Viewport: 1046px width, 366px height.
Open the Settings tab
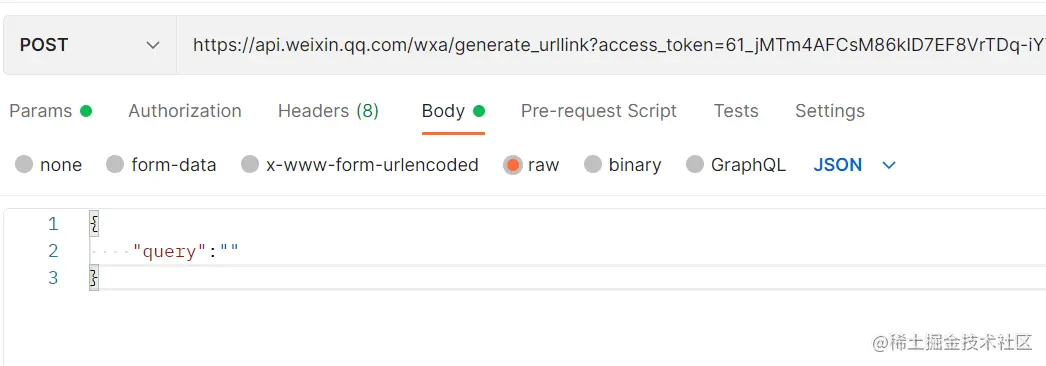click(830, 111)
